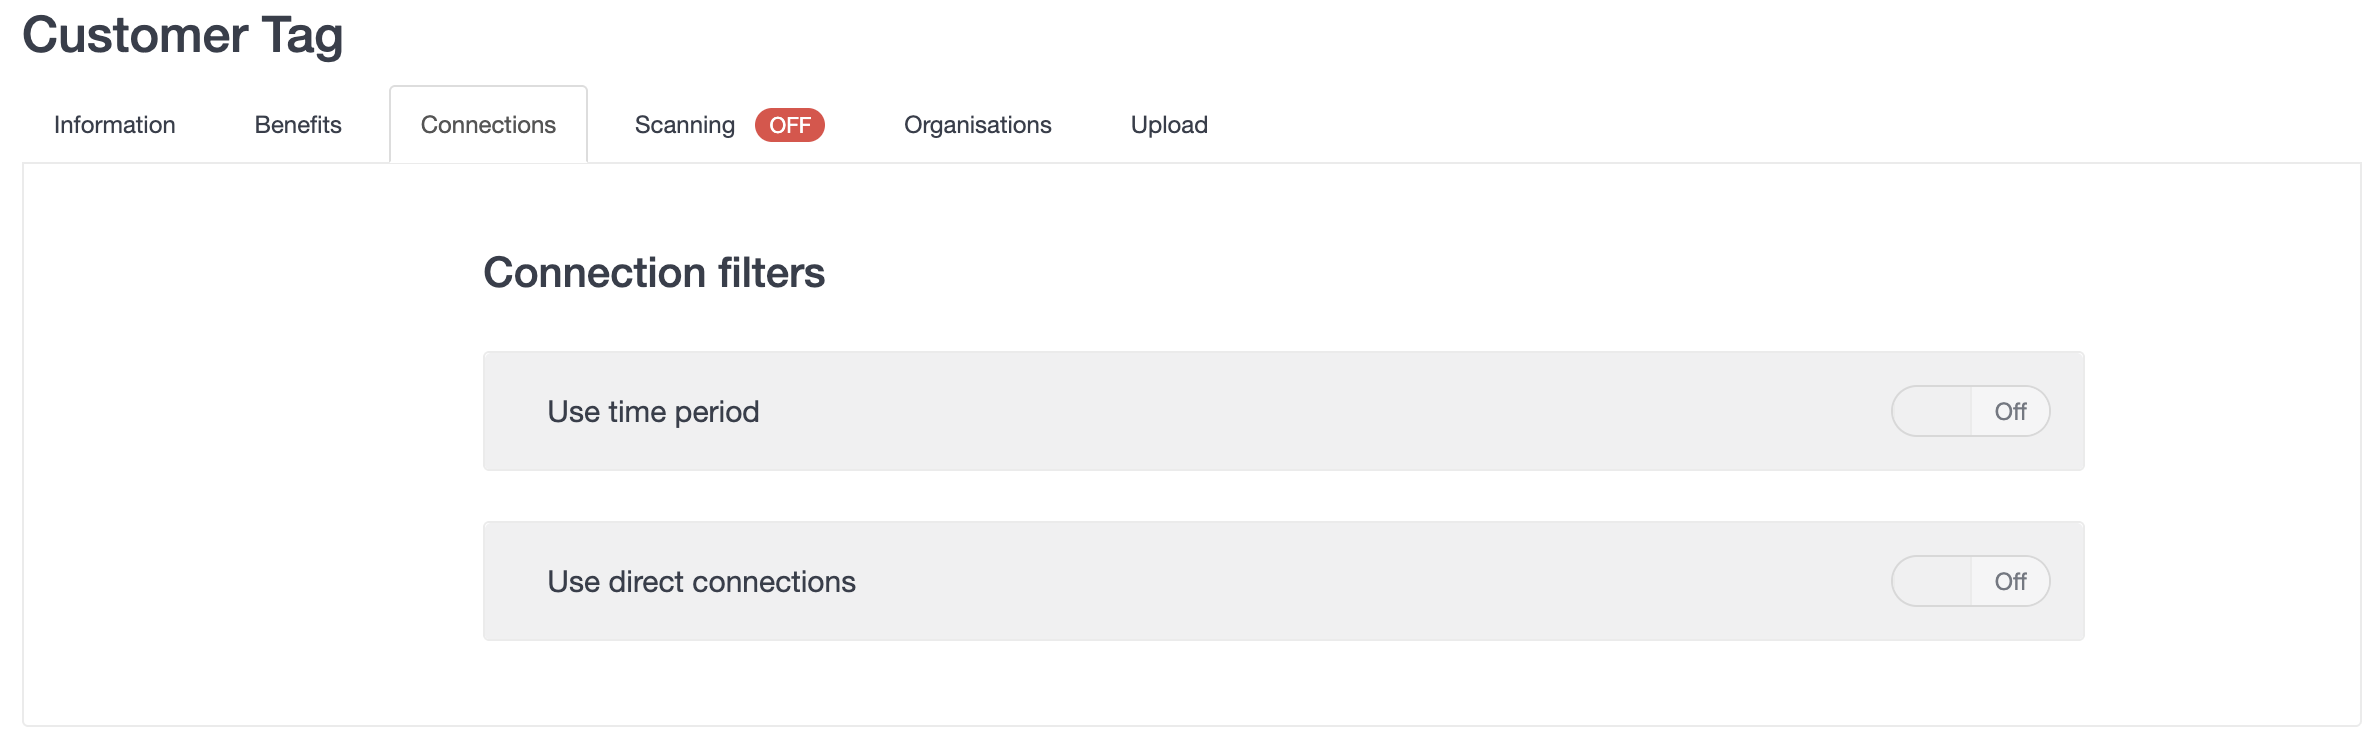Switch to the Benefits tab

tap(298, 125)
